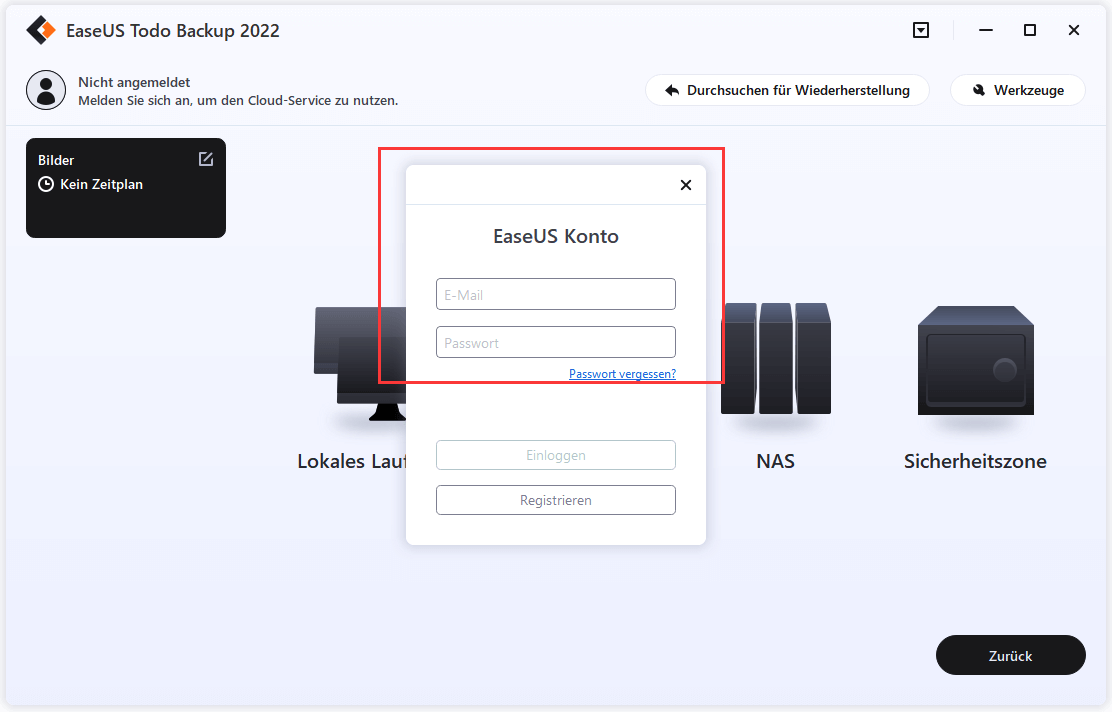This screenshot has height=712, width=1112.
Task: Click the user avatar icon
Action: click(x=46, y=90)
